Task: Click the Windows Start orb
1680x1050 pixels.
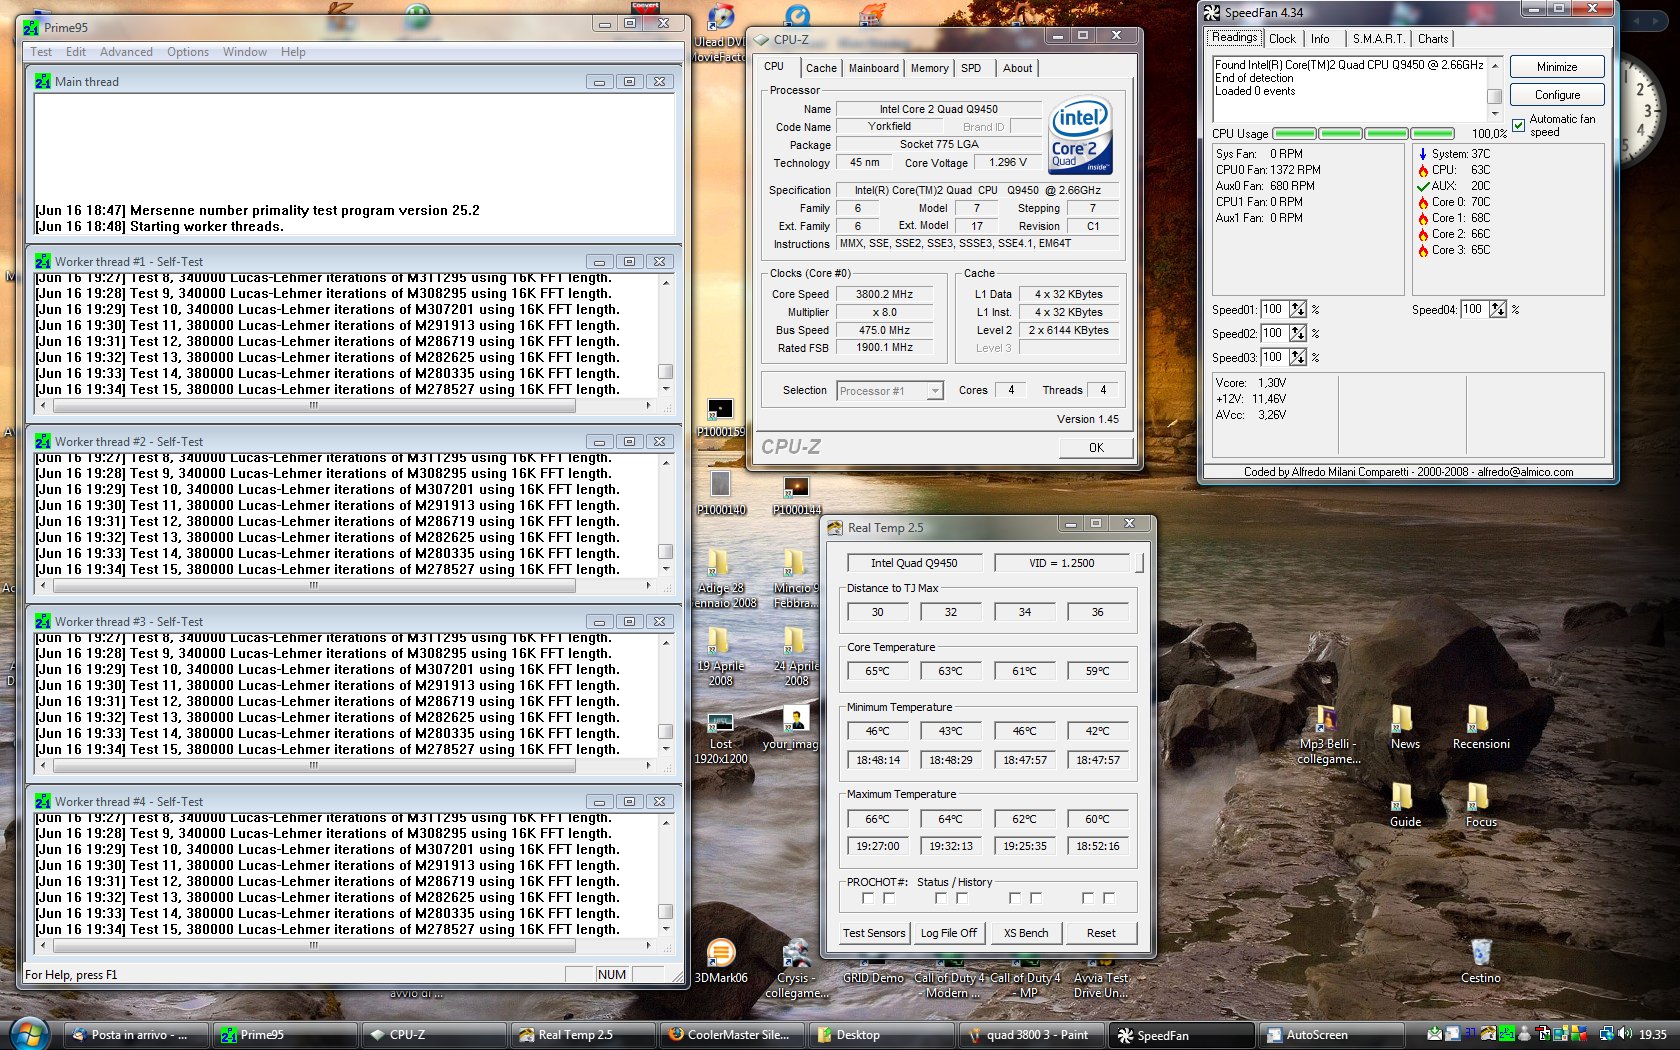Action: coord(29,1034)
